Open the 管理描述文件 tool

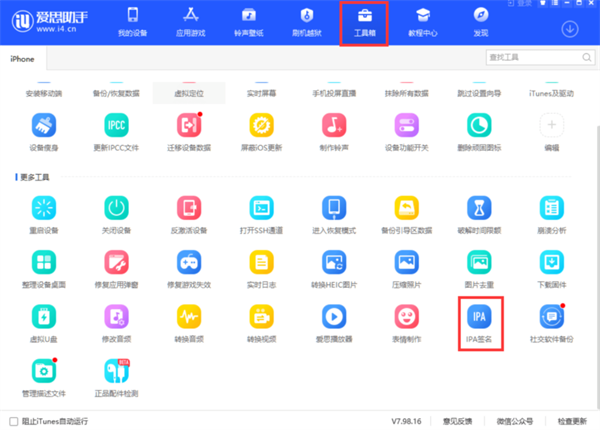(x=44, y=371)
